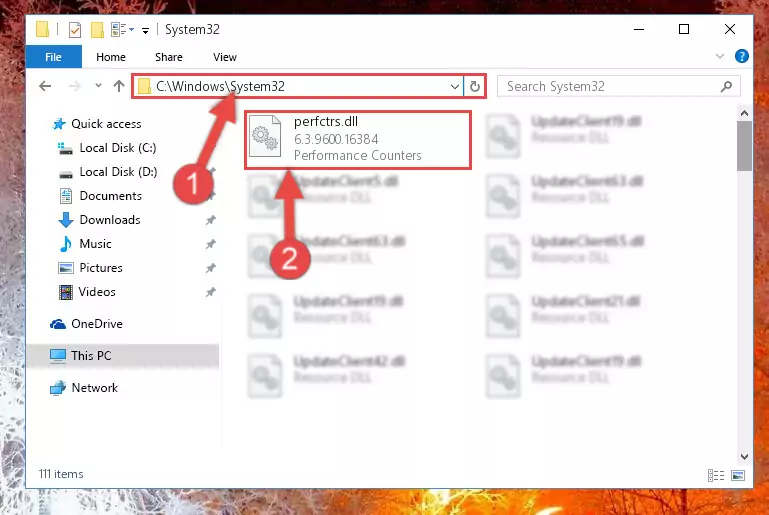Select Network in navigation pane
Image resolution: width=769 pixels, height=515 pixels.
[x=94, y=388]
